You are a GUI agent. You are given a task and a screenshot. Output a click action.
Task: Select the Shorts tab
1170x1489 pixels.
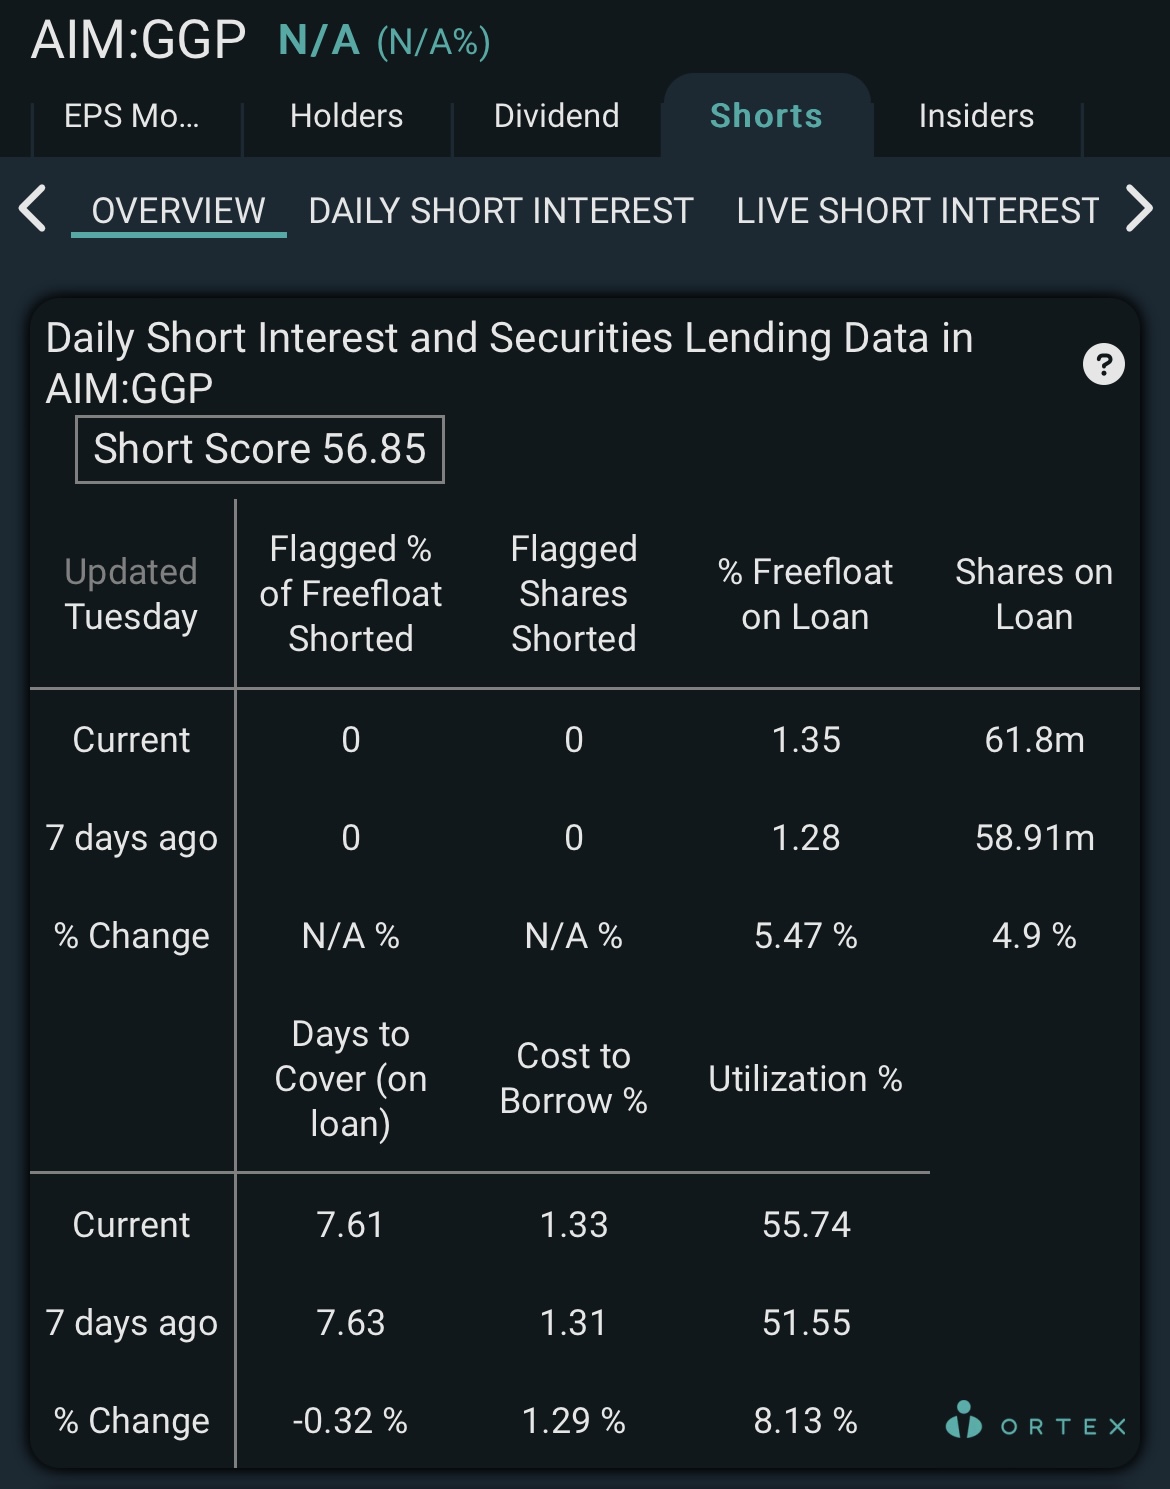click(x=766, y=116)
